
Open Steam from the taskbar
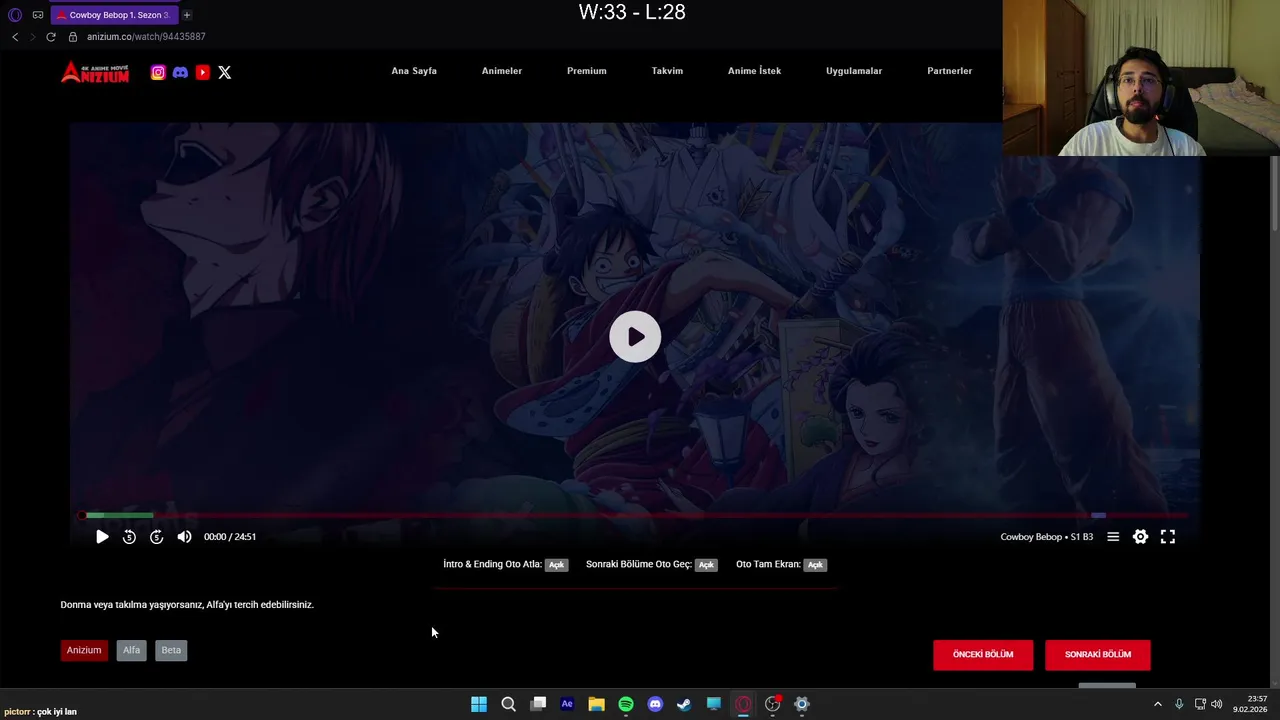[684, 704]
